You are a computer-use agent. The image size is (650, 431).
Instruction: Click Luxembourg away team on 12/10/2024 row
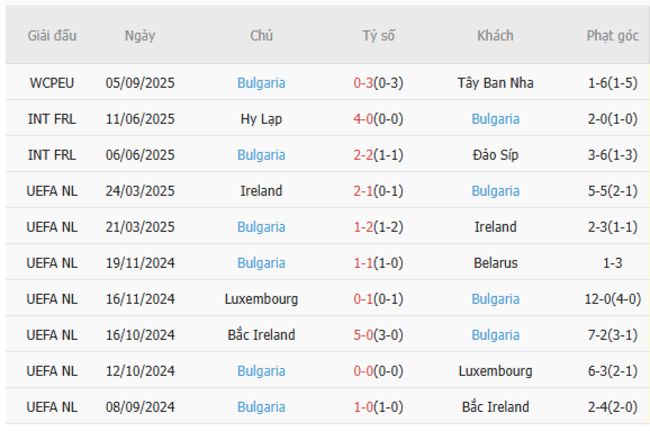(x=495, y=371)
